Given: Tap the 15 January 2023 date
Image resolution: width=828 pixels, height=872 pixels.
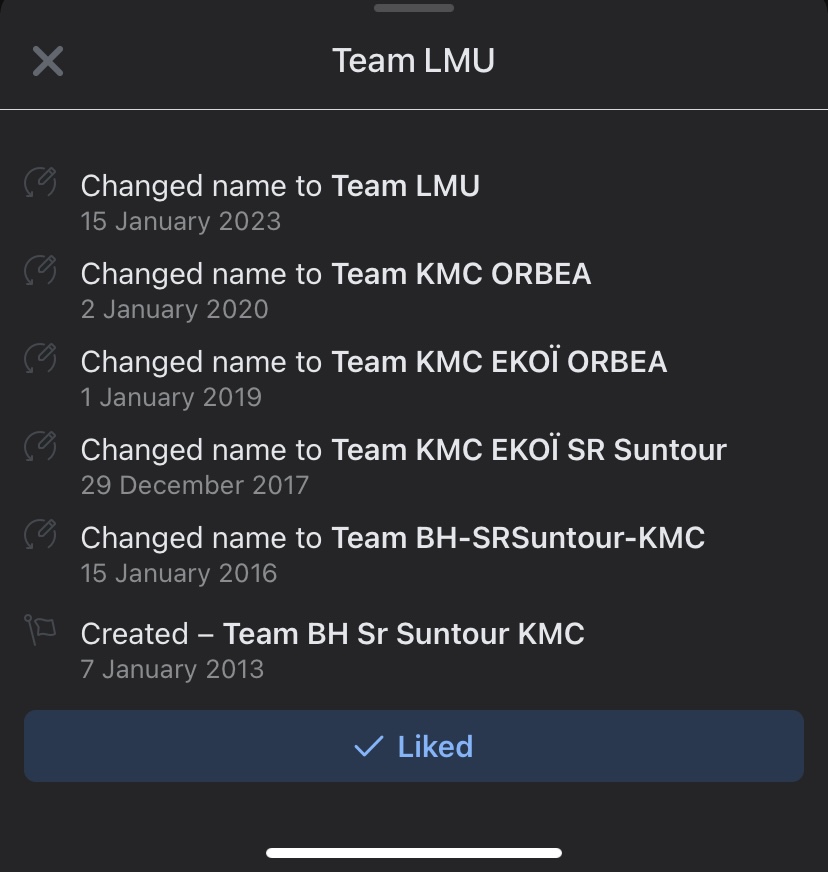Looking at the screenshot, I should click(181, 221).
